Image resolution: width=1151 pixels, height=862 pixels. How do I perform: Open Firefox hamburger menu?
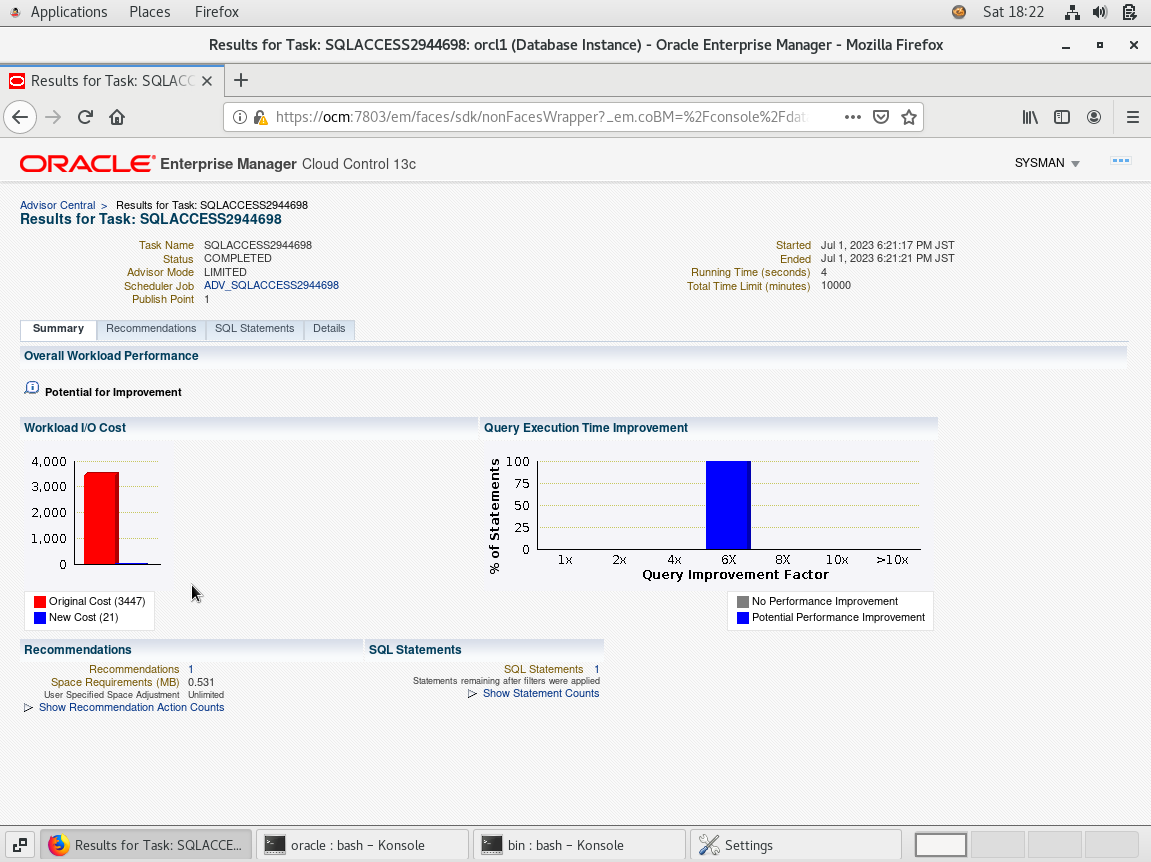(1133, 117)
